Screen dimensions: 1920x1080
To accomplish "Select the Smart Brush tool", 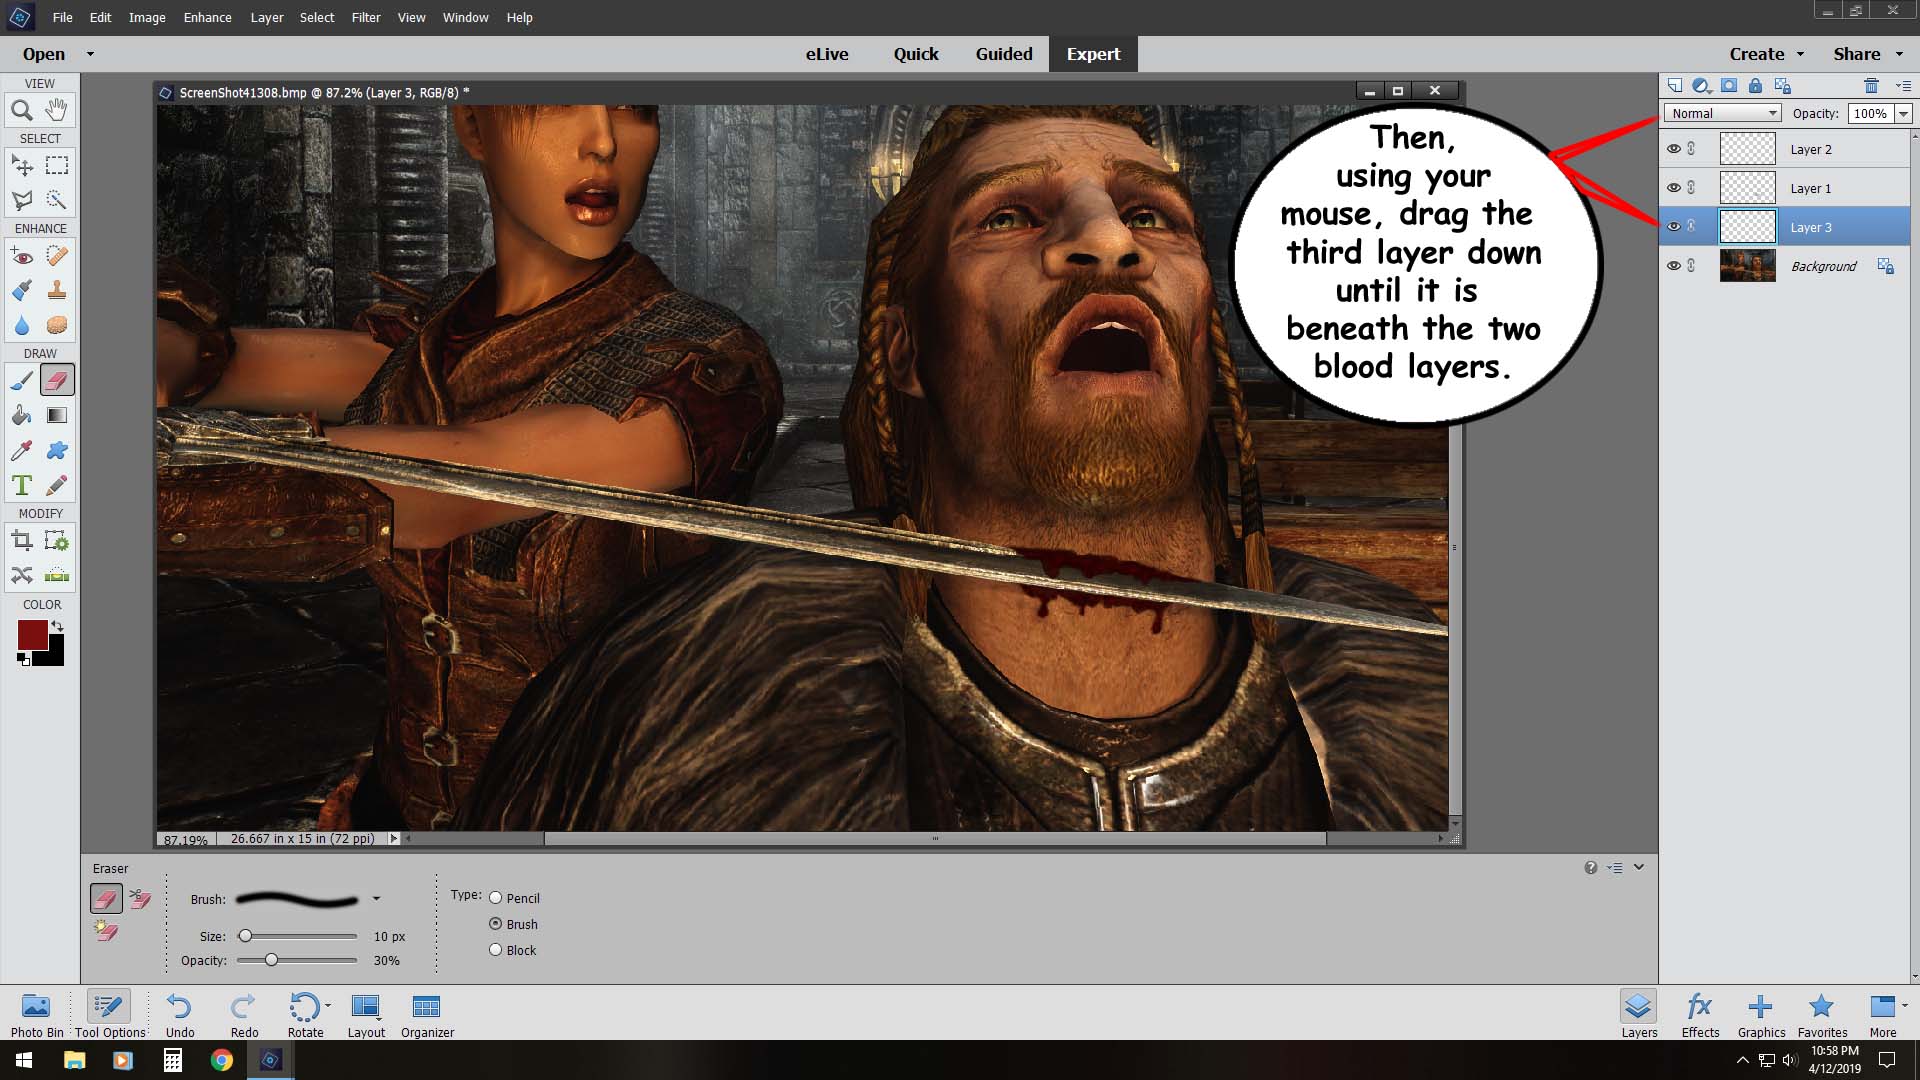I will coord(22,291).
